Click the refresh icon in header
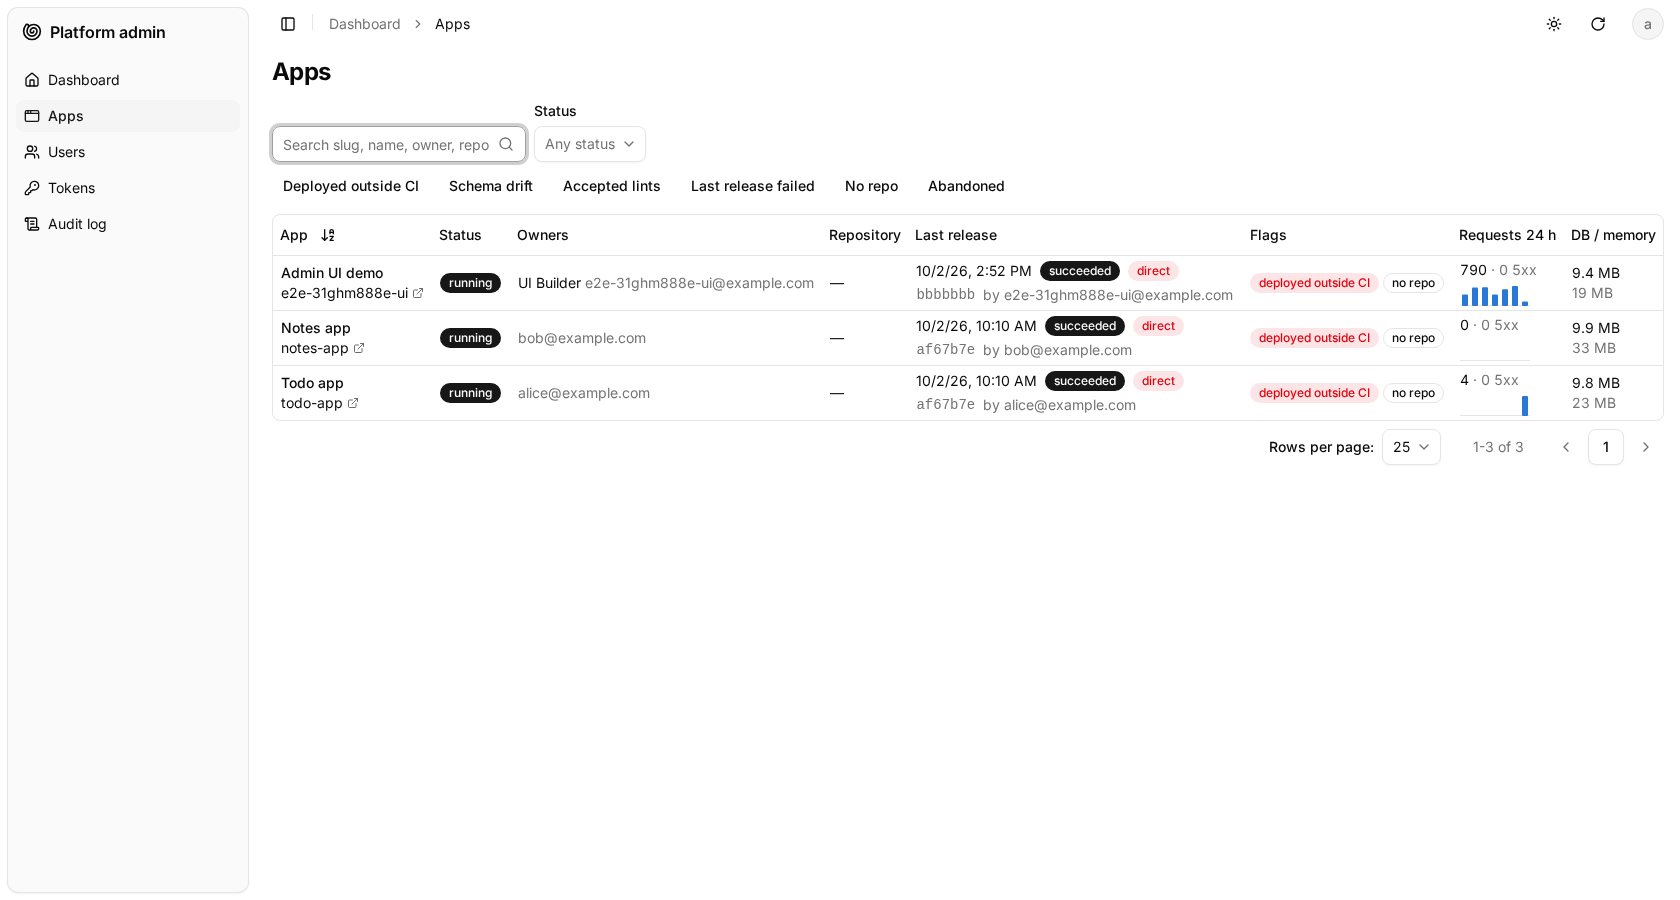The image size is (1680, 900). click(1598, 24)
